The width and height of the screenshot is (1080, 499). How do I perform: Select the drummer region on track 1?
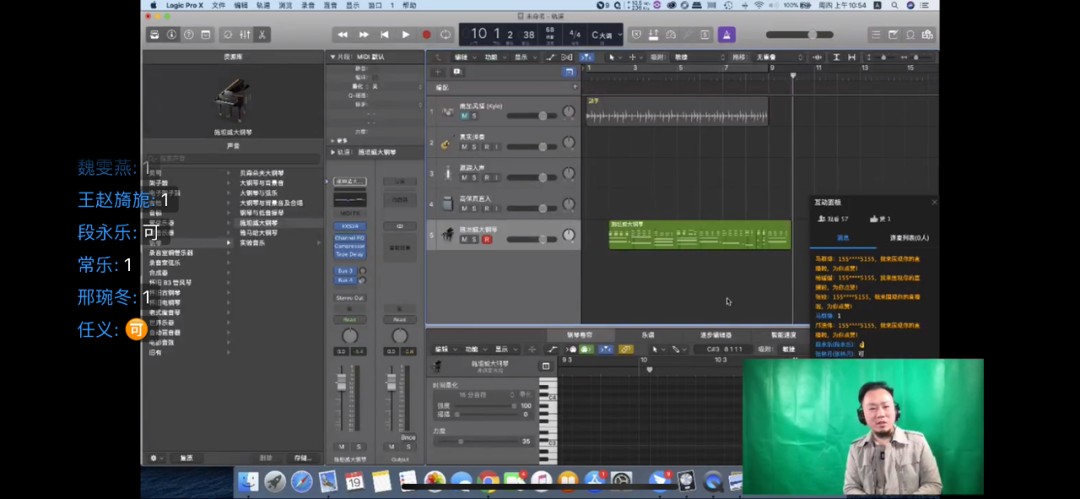pos(677,111)
